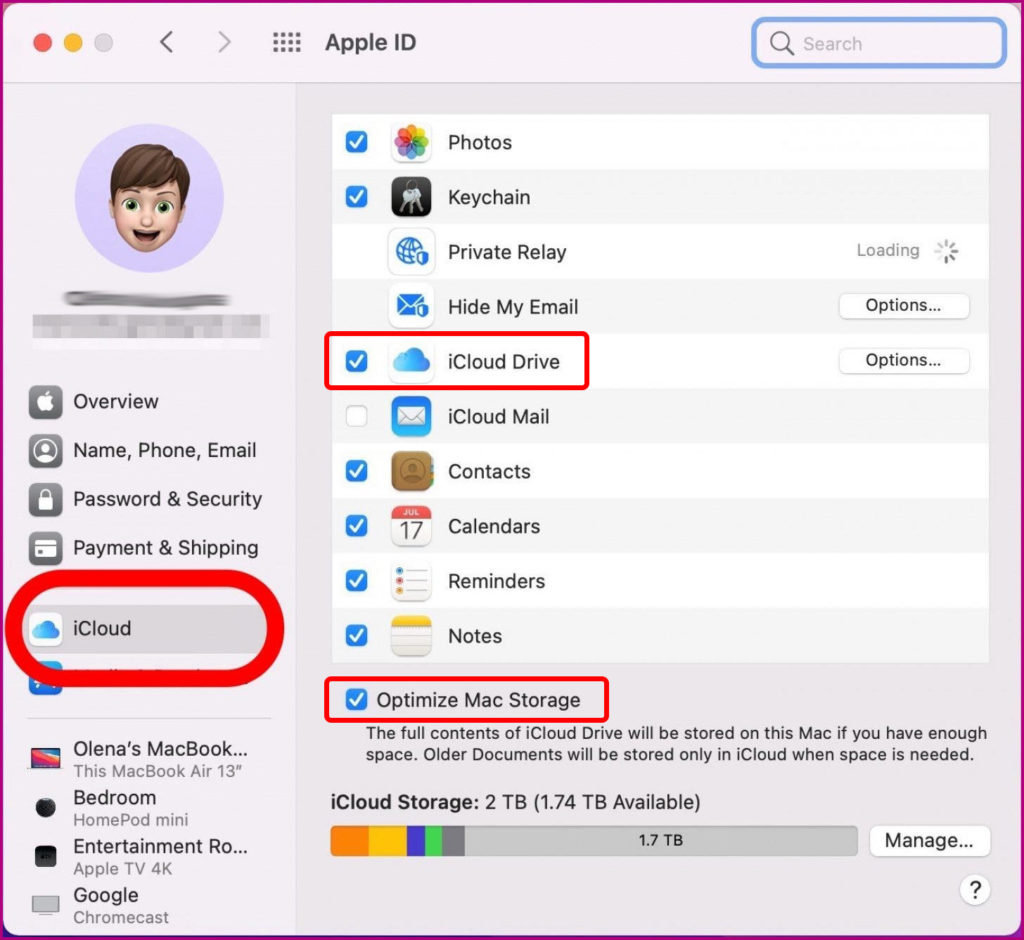Click the Keychain icon
The width and height of the screenshot is (1024, 940).
coord(411,197)
